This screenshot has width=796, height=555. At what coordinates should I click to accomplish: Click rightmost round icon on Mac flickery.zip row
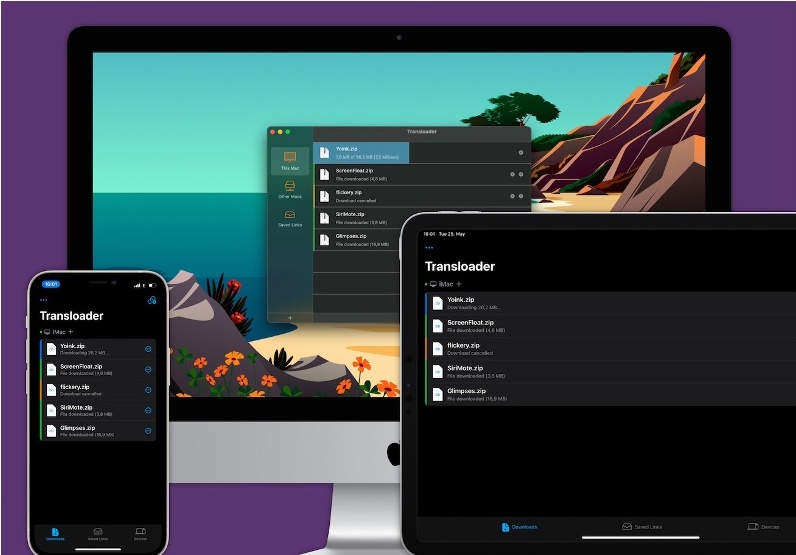pyautogui.click(x=521, y=196)
